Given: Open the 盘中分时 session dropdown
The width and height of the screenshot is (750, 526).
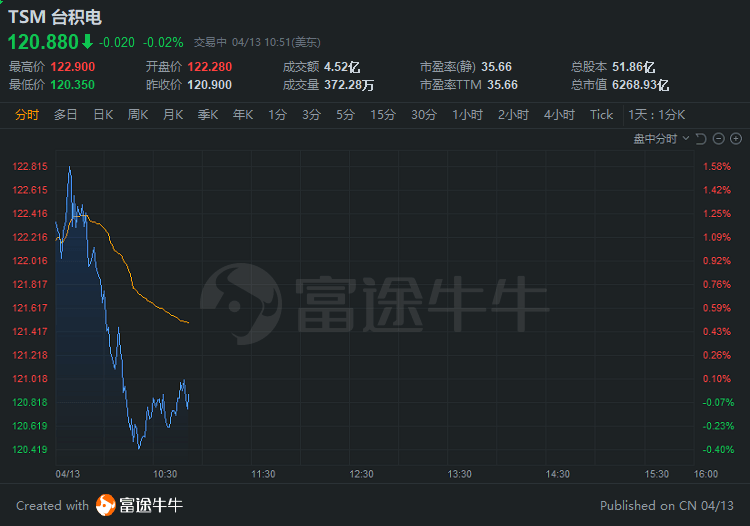Looking at the screenshot, I should (x=661, y=139).
